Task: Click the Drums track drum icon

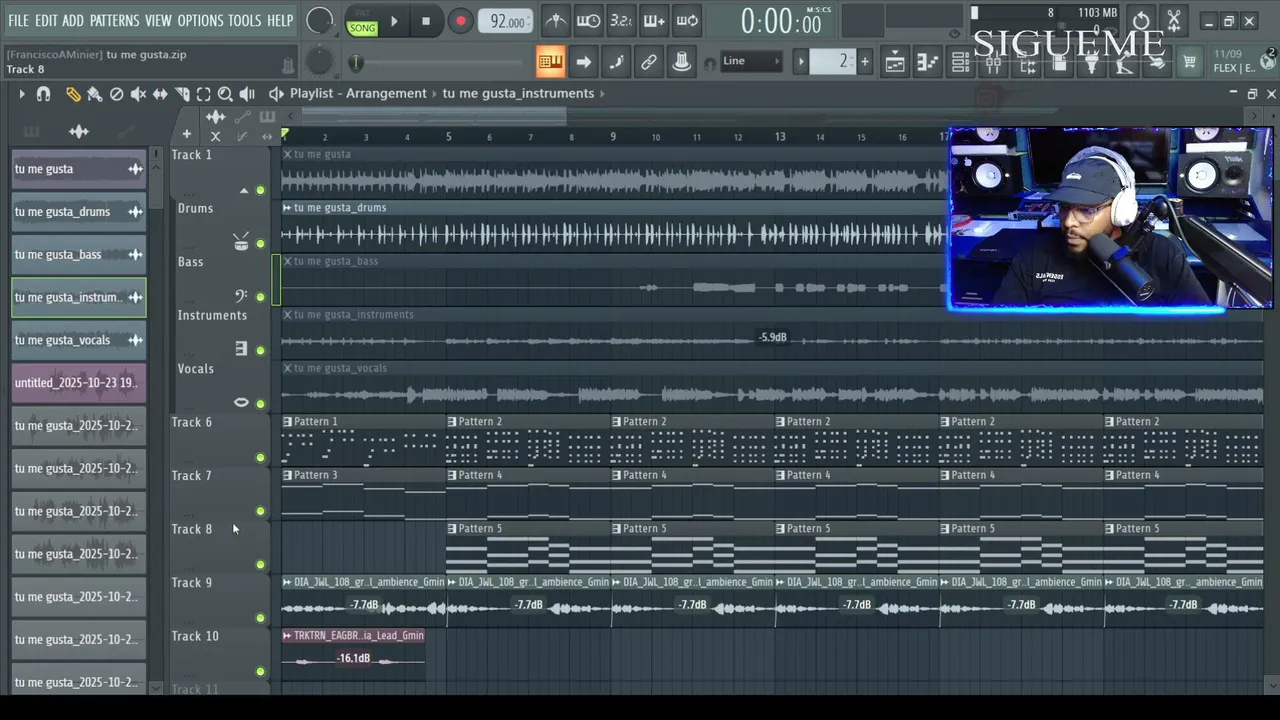Action: click(241, 241)
